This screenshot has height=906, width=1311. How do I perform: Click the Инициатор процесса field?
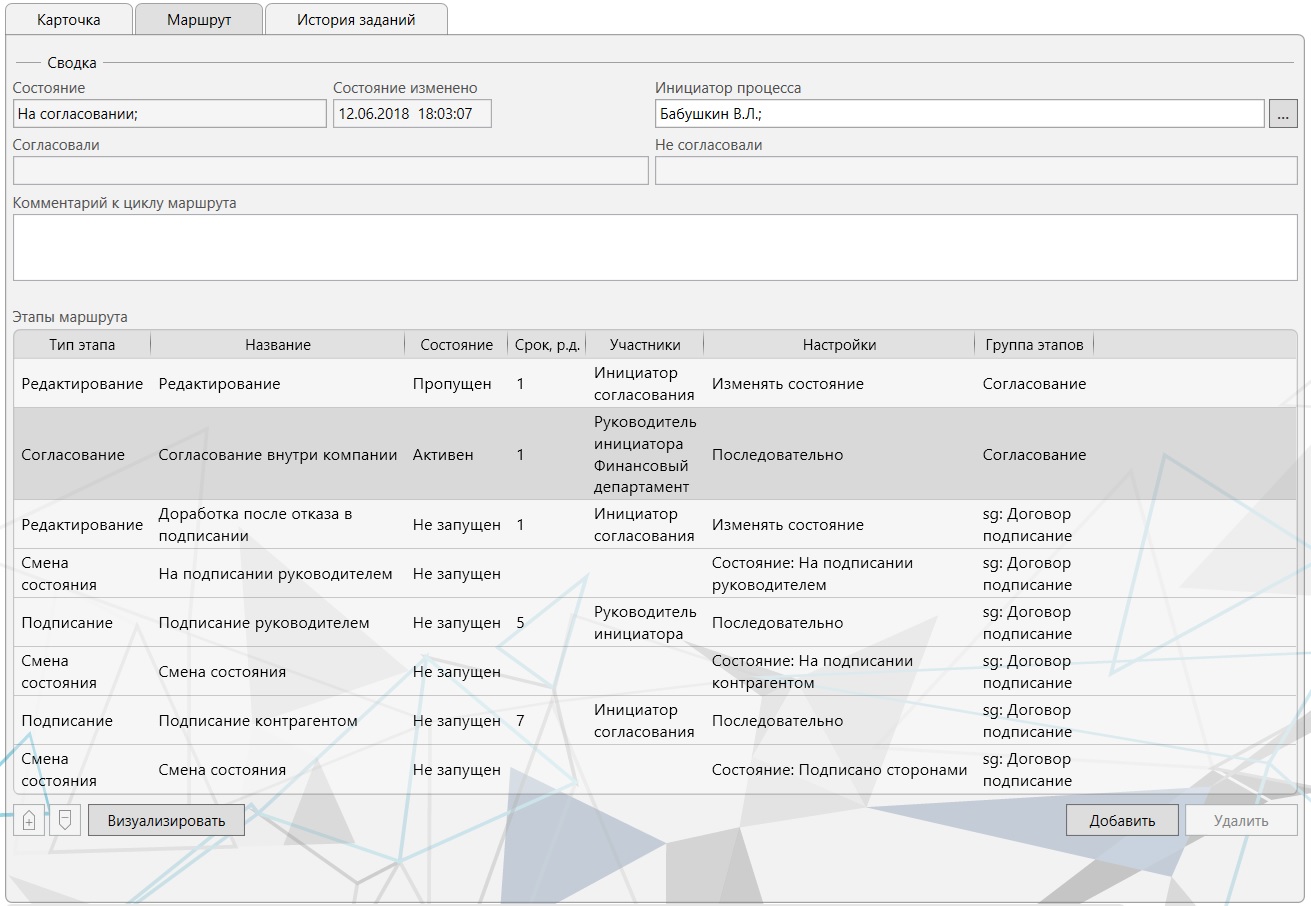coord(959,114)
